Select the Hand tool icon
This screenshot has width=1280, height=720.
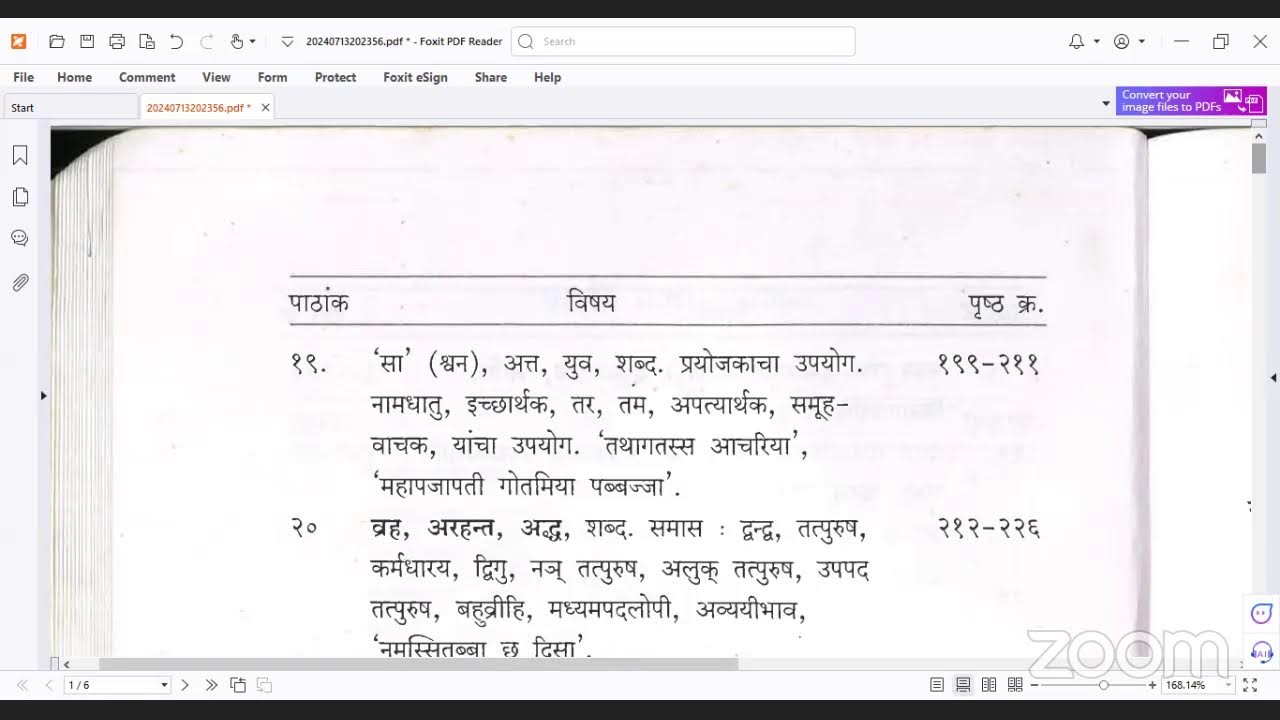pyautogui.click(x=237, y=41)
